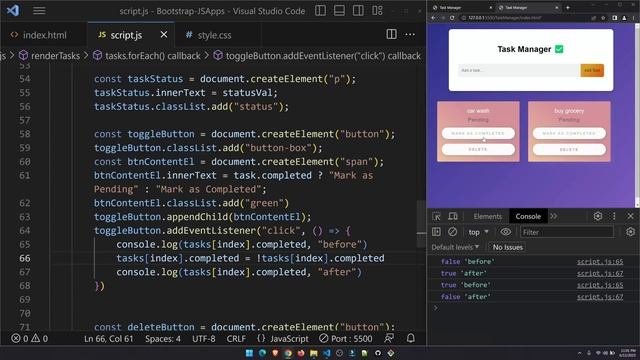Switch to DevTools Elements tab
This screenshot has width=640, height=360.
pyautogui.click(x=487, y=217)
